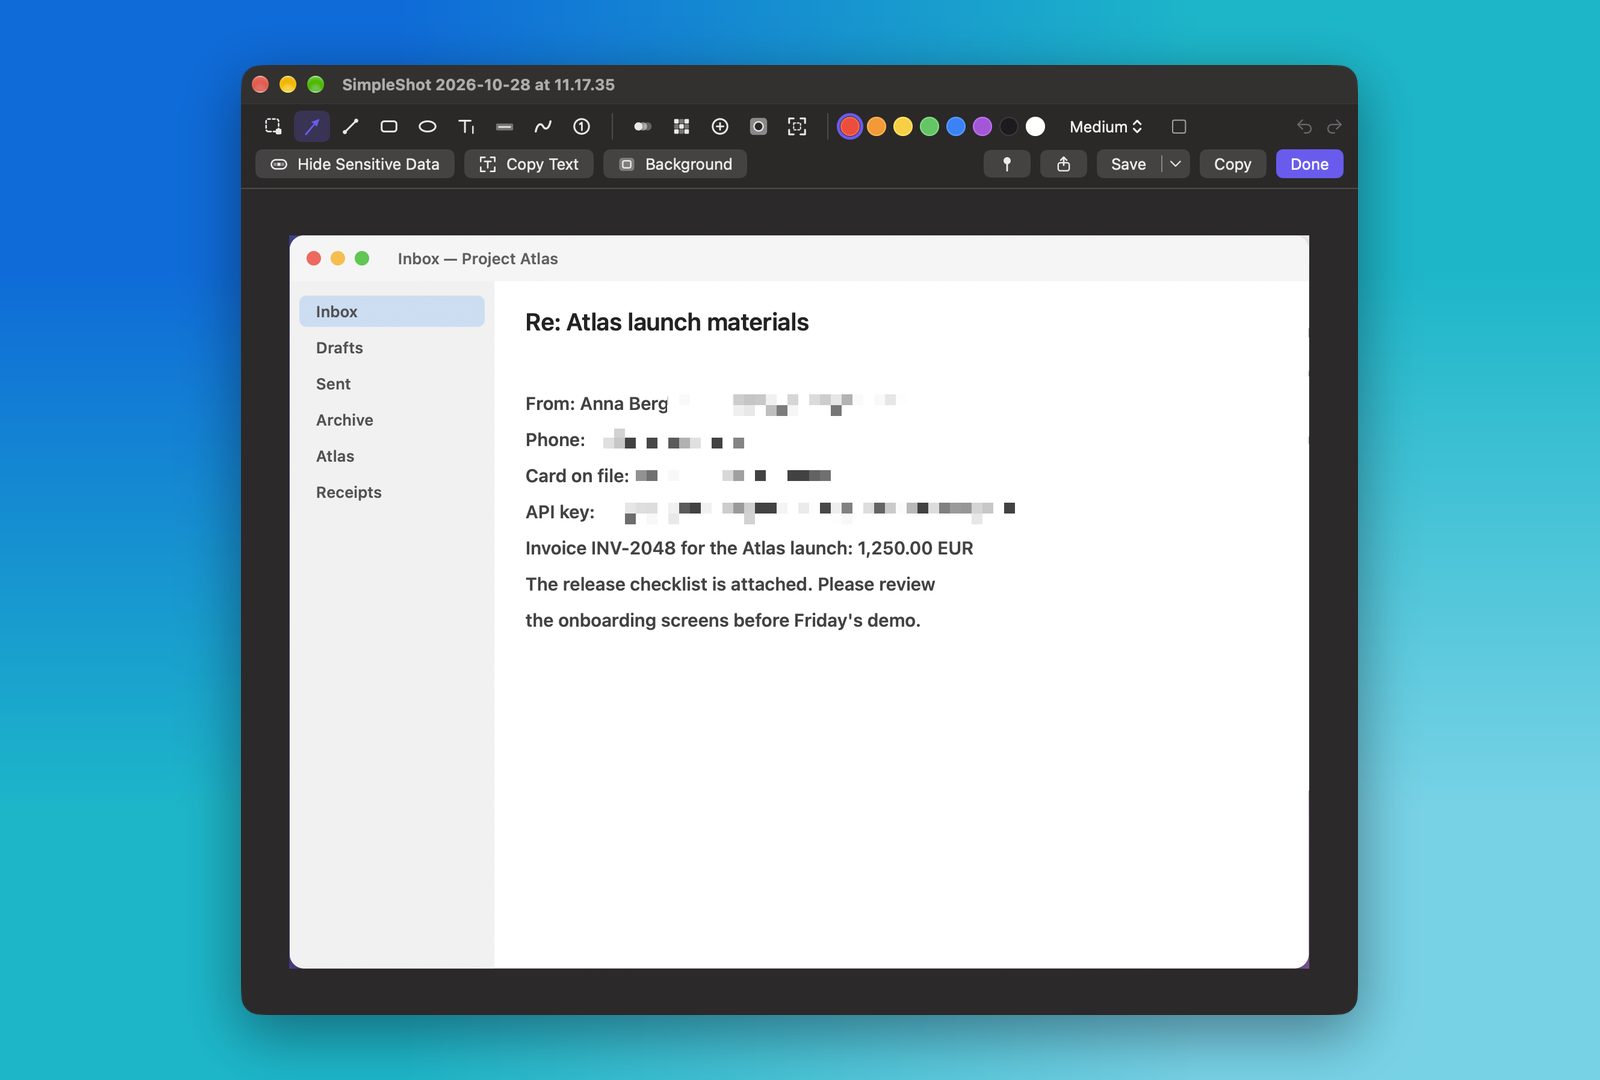
Task: Select the text annotation tool
Action: tap(466, 127)
